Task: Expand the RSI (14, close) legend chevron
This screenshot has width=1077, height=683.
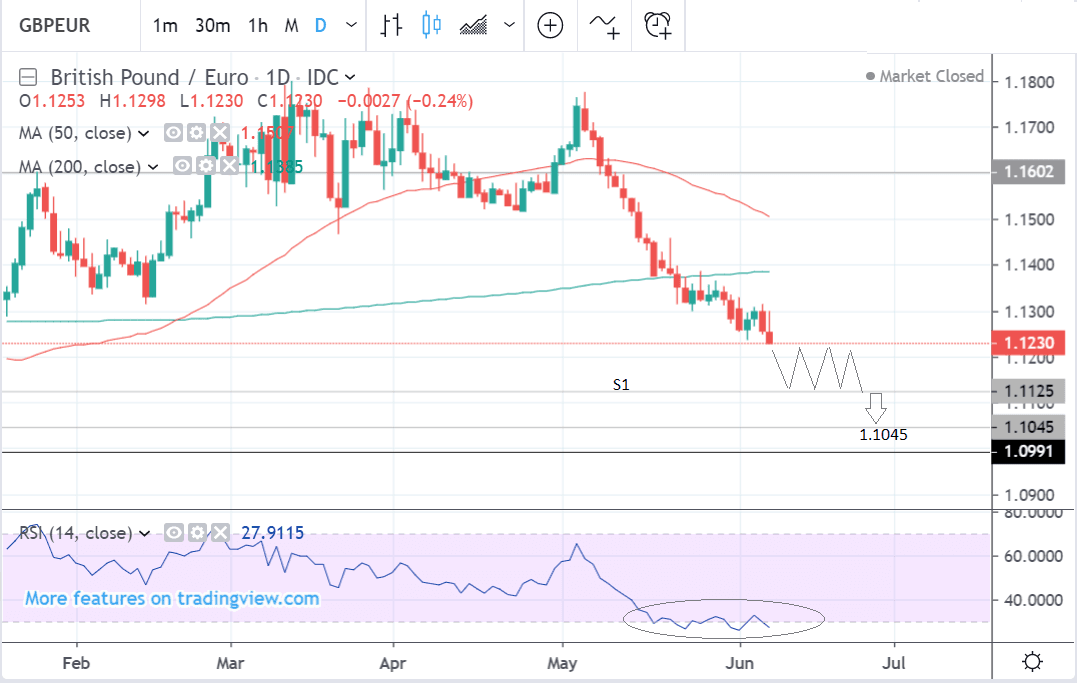Action: point(145,533)
